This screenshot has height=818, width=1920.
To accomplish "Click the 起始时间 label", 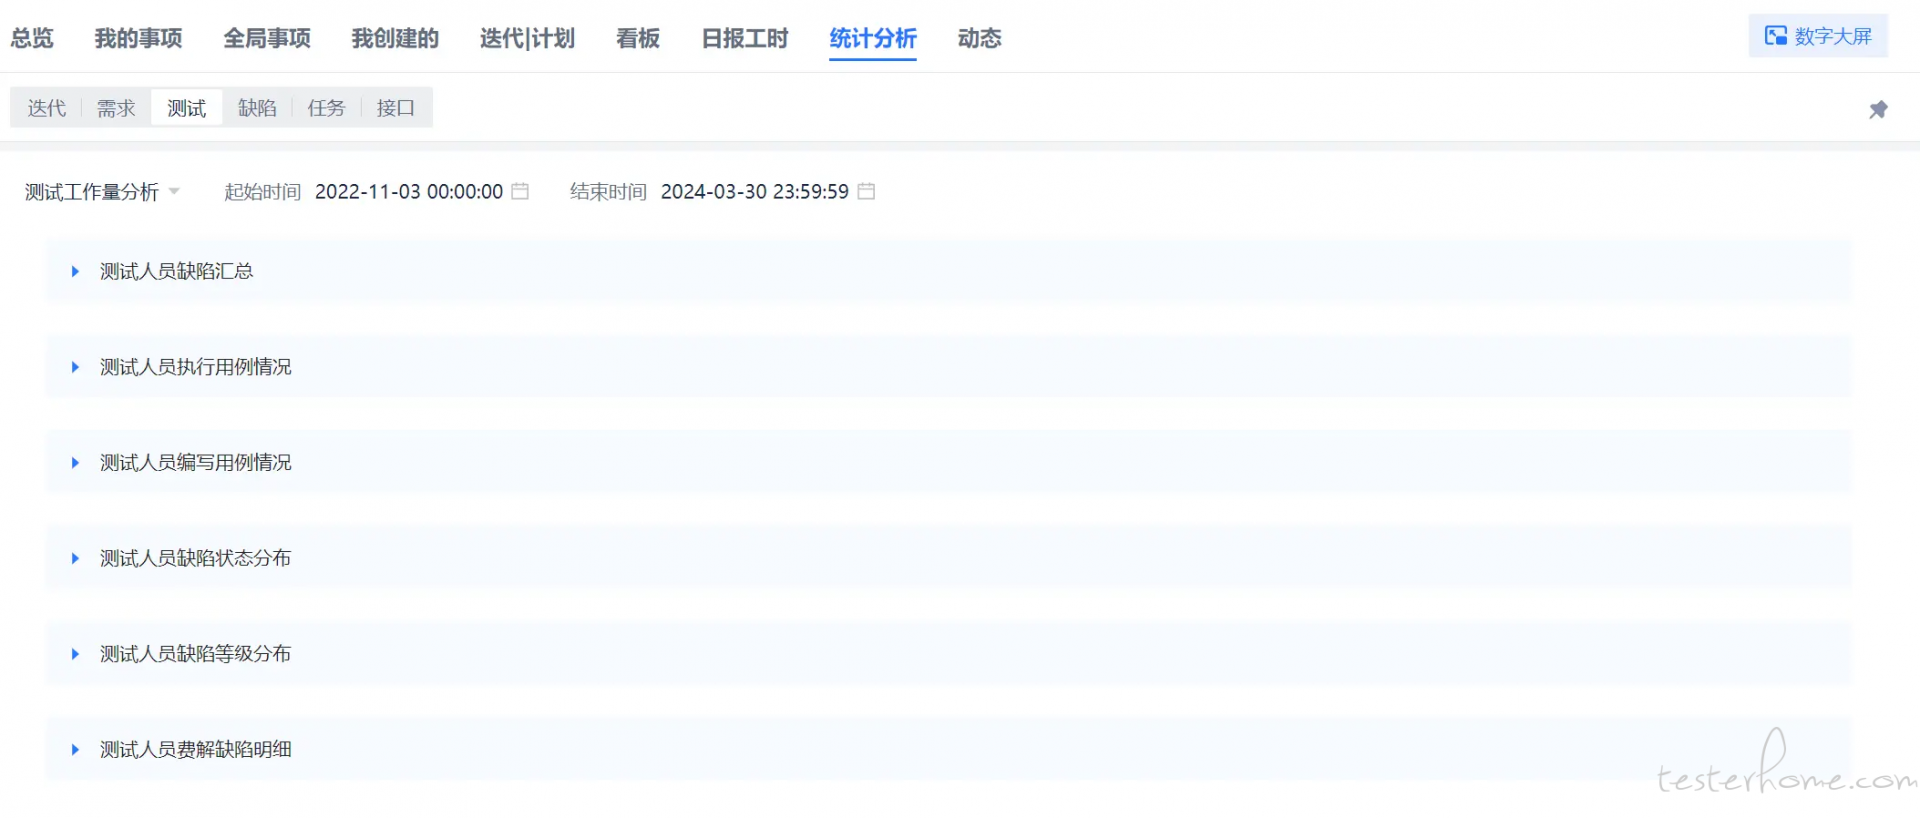I will point(263,191).
